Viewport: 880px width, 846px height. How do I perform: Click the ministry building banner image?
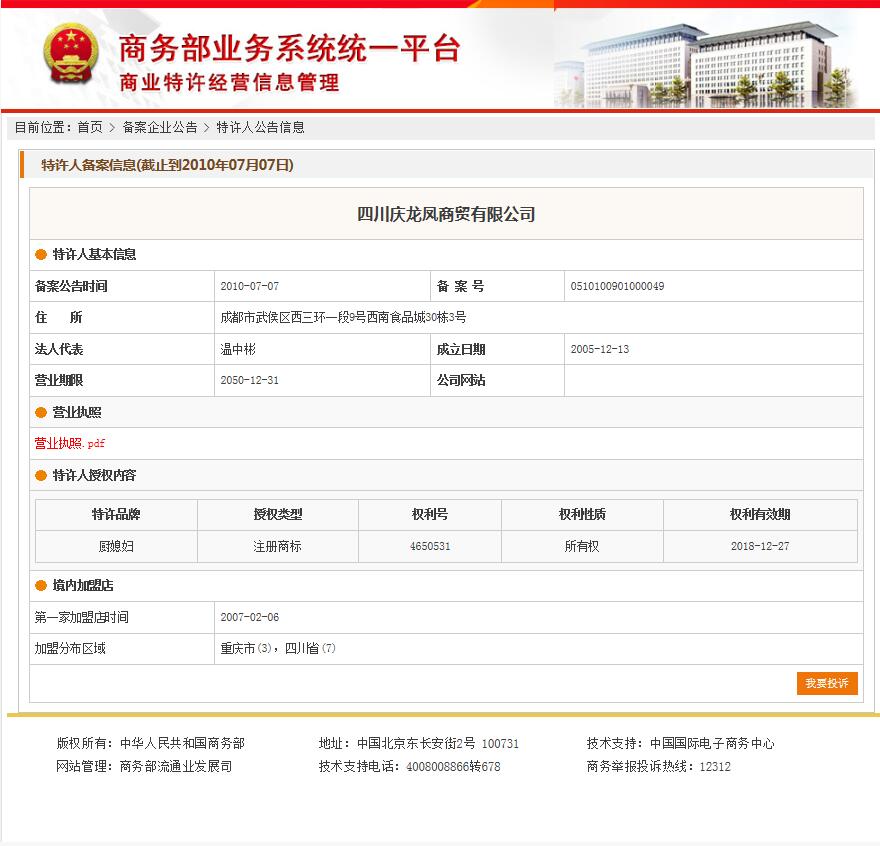(706, 65)
